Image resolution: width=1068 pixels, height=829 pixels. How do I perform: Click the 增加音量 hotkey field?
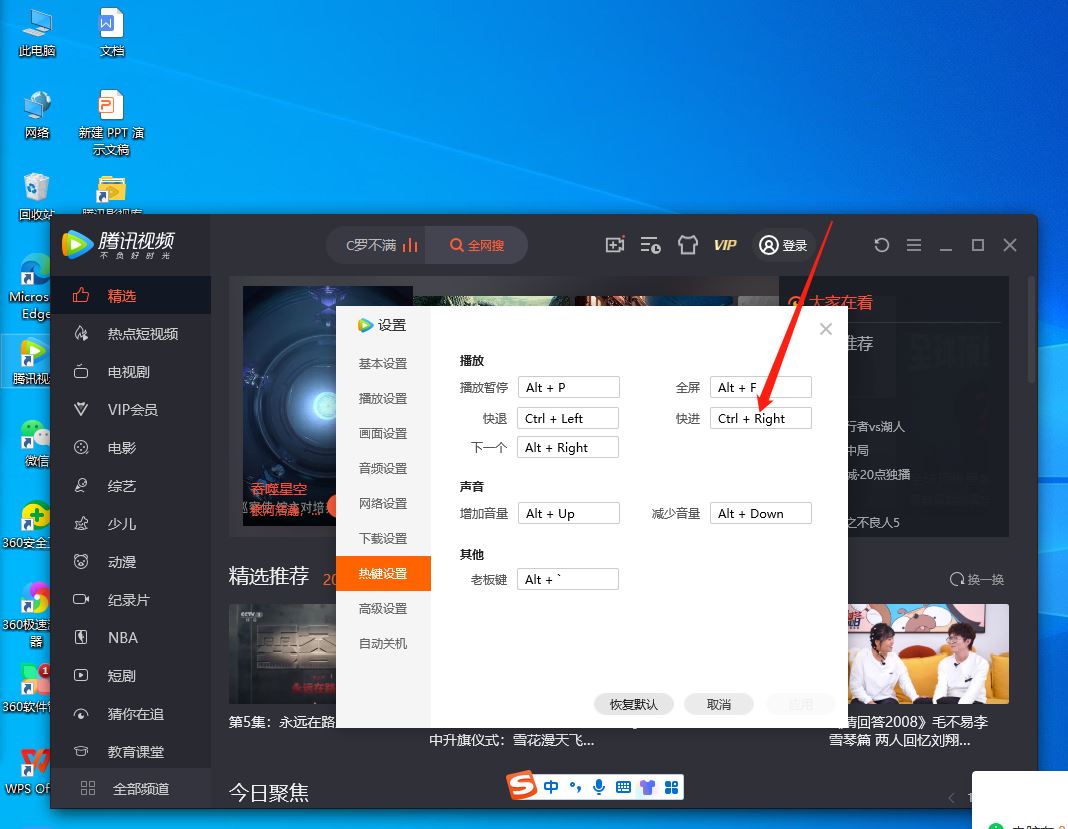(569, 513)
